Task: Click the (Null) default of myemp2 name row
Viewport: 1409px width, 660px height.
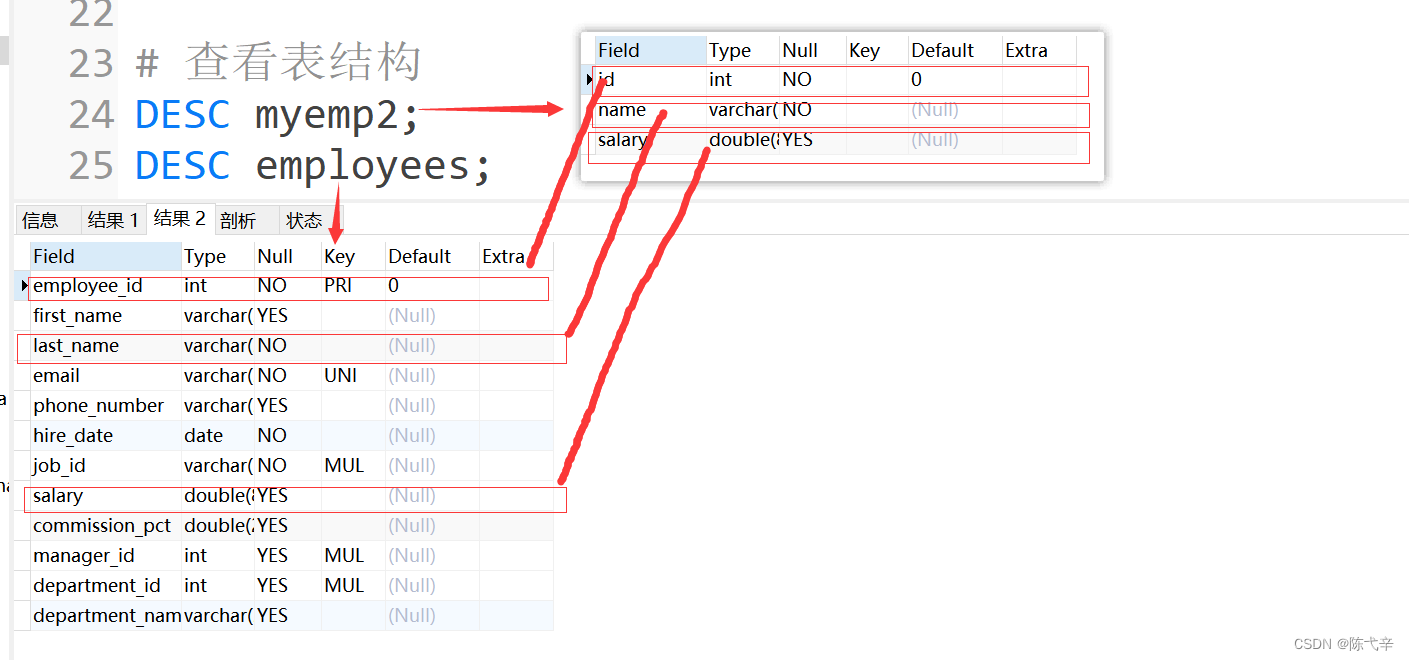Action: tap(955, 110)
